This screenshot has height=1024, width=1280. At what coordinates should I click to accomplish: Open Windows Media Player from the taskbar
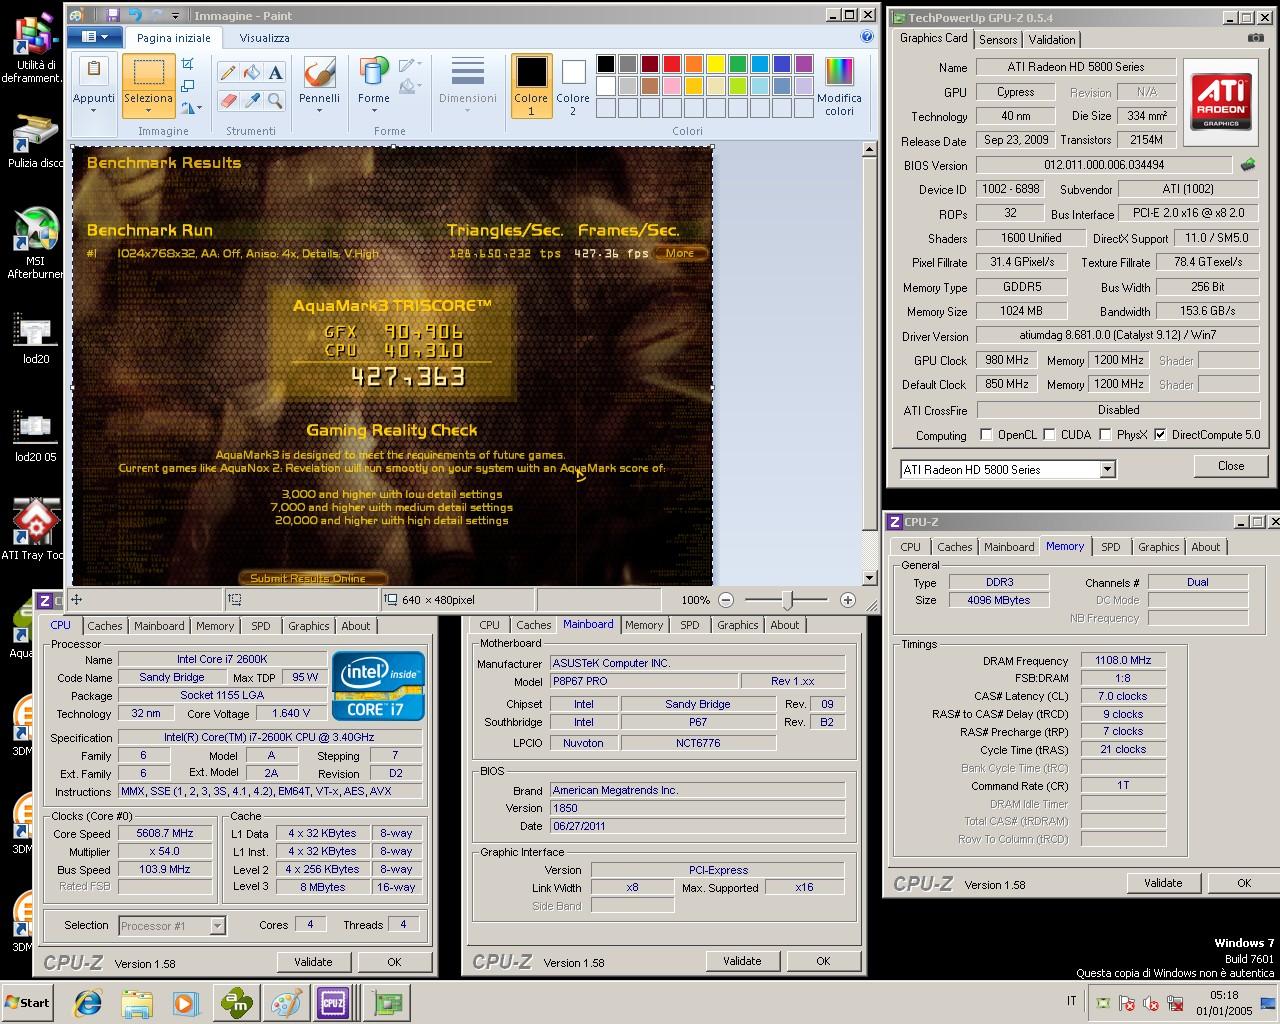tap(185, 1002)
